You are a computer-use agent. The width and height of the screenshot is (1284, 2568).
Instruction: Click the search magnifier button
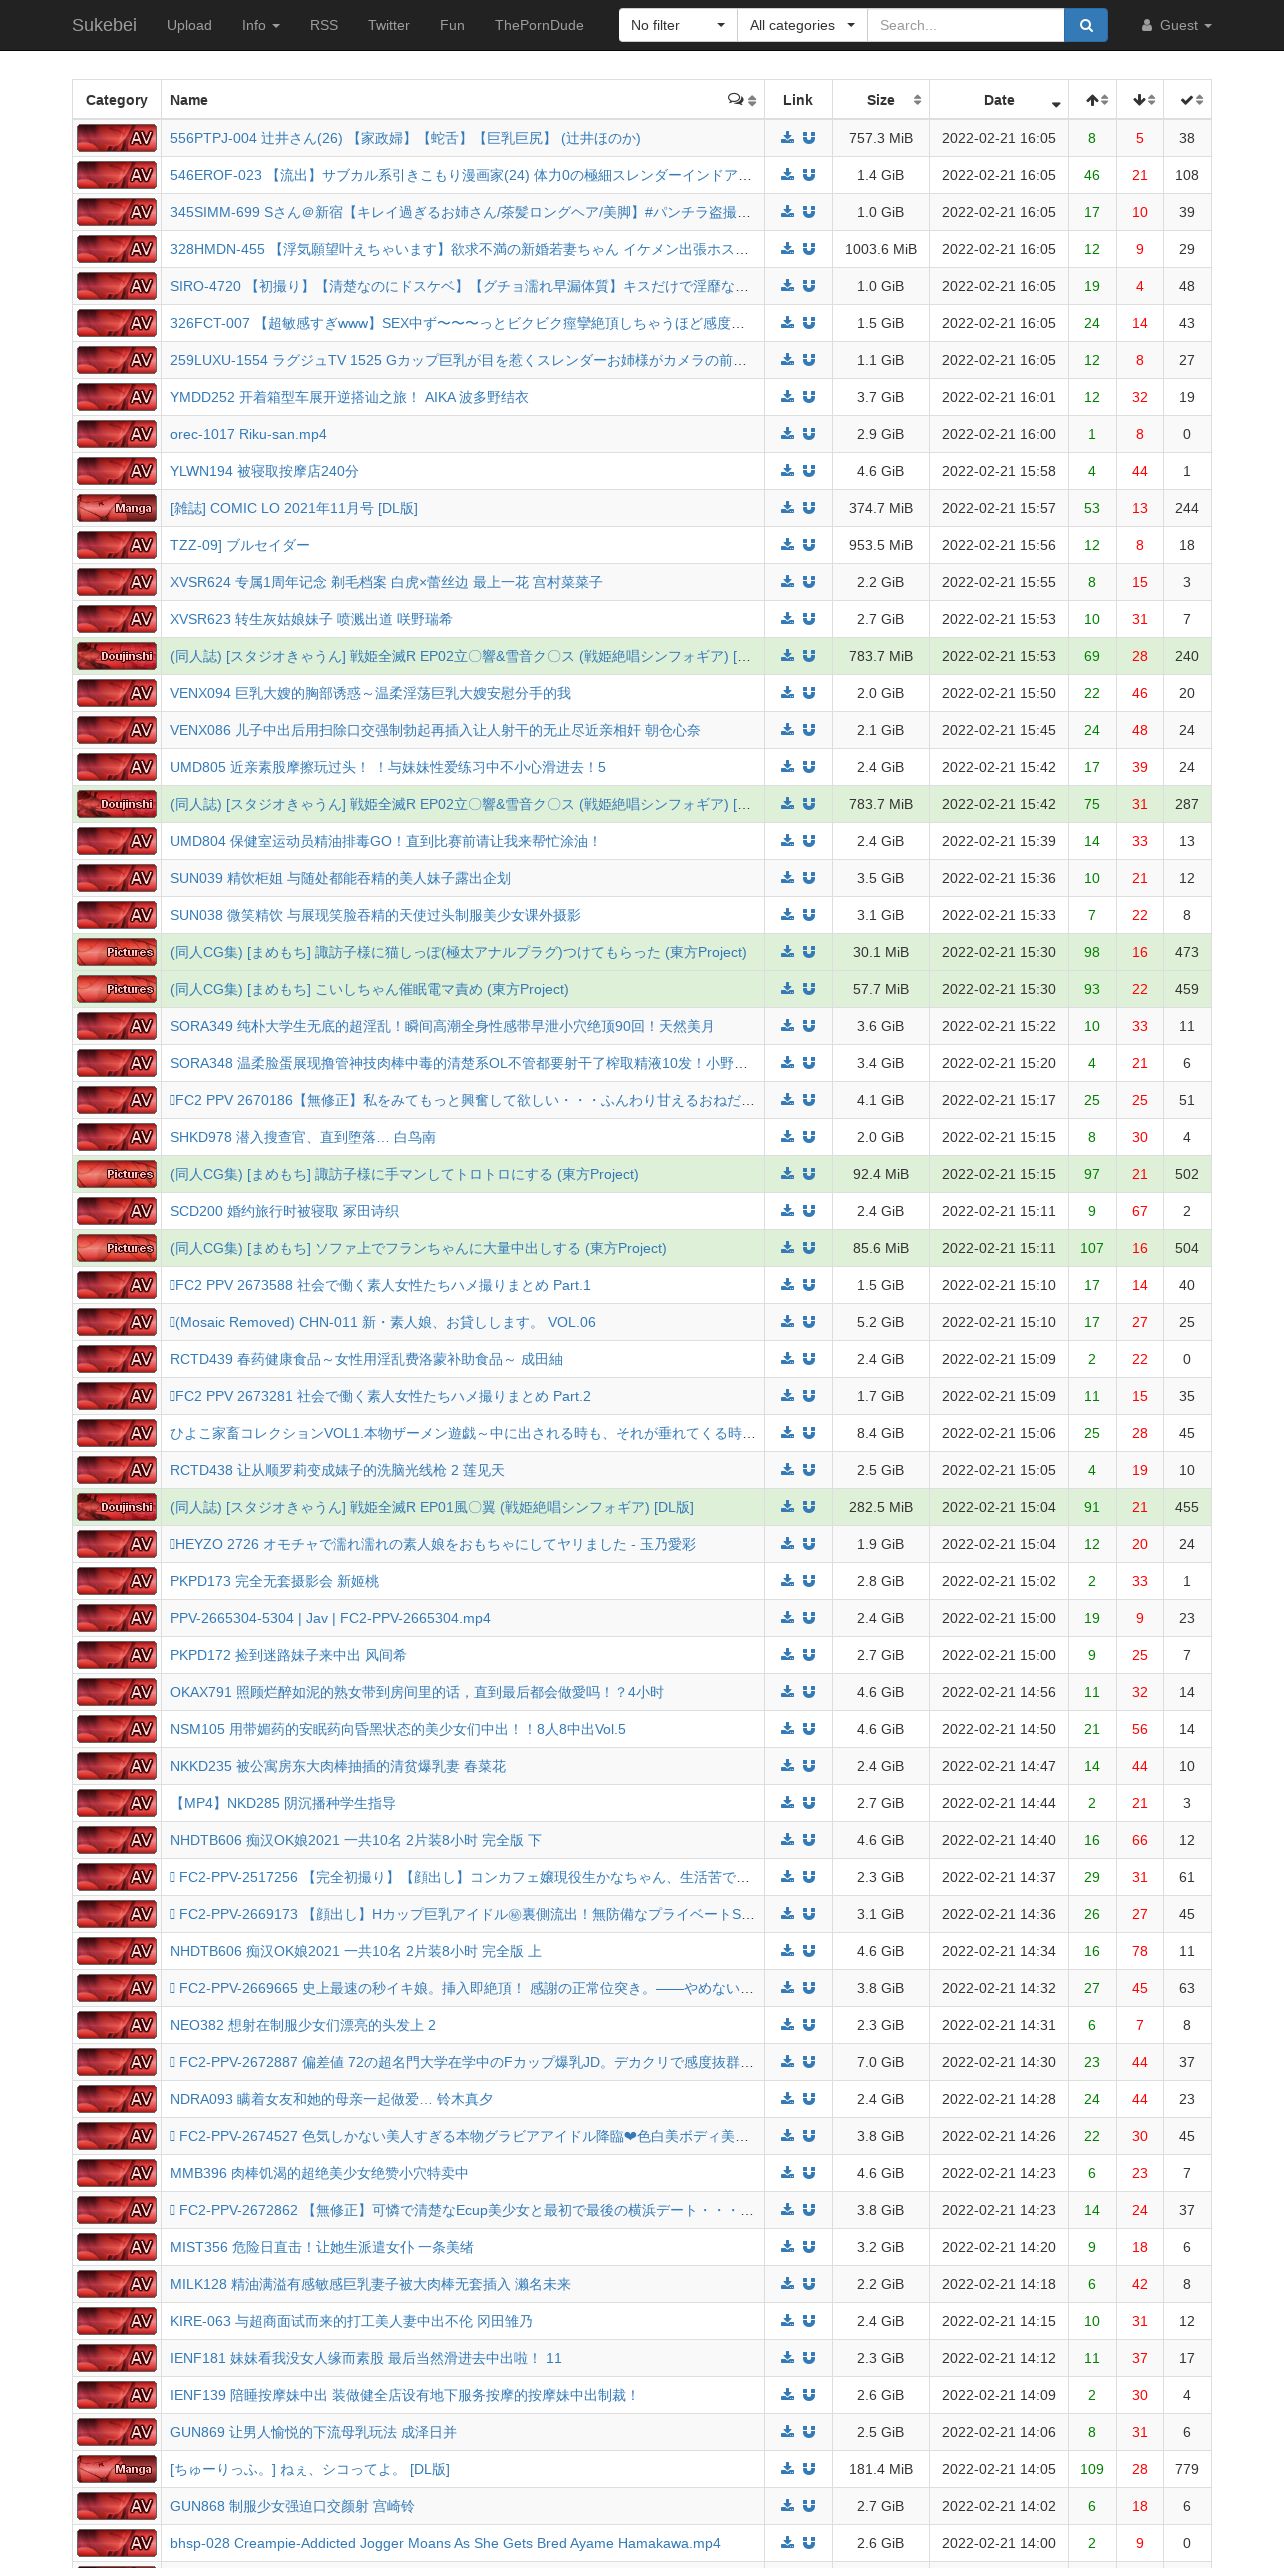pos(1086,25)
